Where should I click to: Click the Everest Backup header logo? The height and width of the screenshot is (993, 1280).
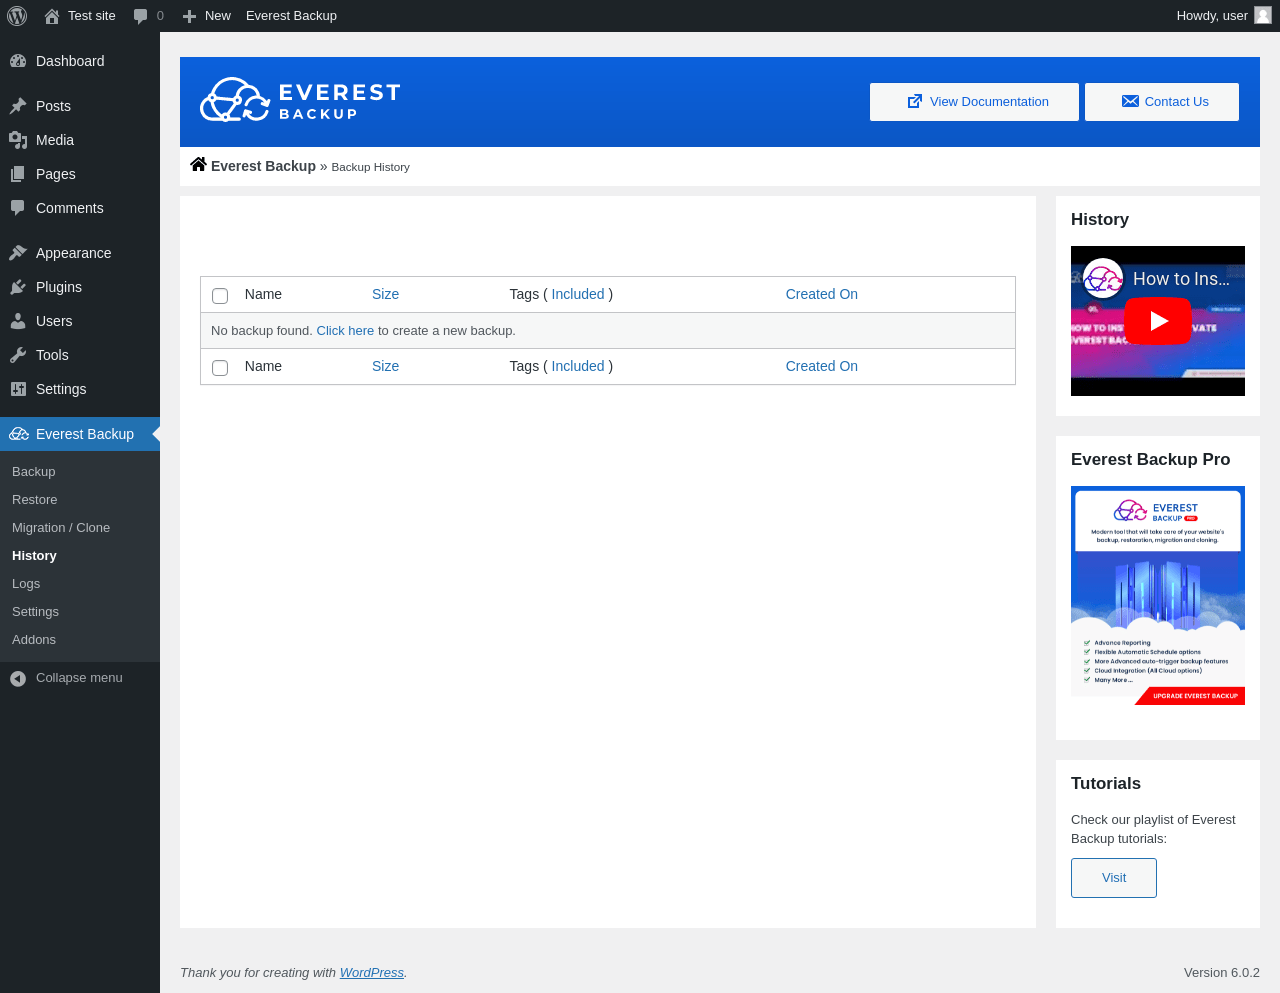pyautogui.click(x=300, y=100)
